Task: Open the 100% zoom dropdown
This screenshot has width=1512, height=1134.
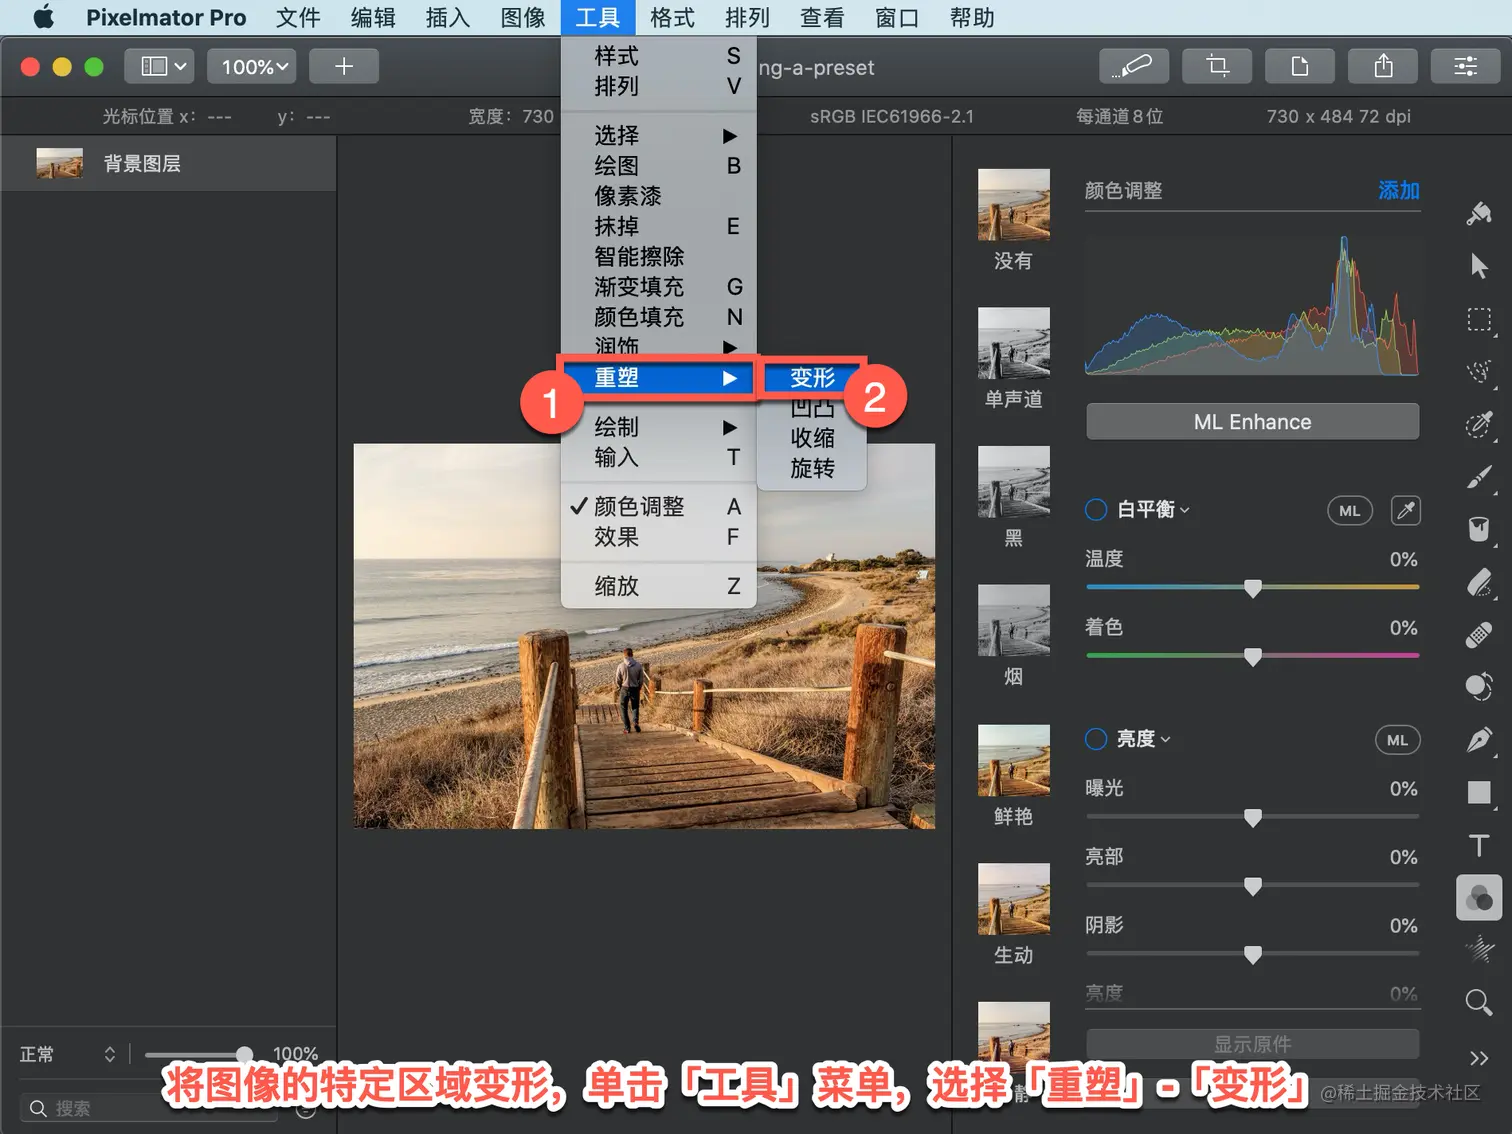Action: [252, 66]
